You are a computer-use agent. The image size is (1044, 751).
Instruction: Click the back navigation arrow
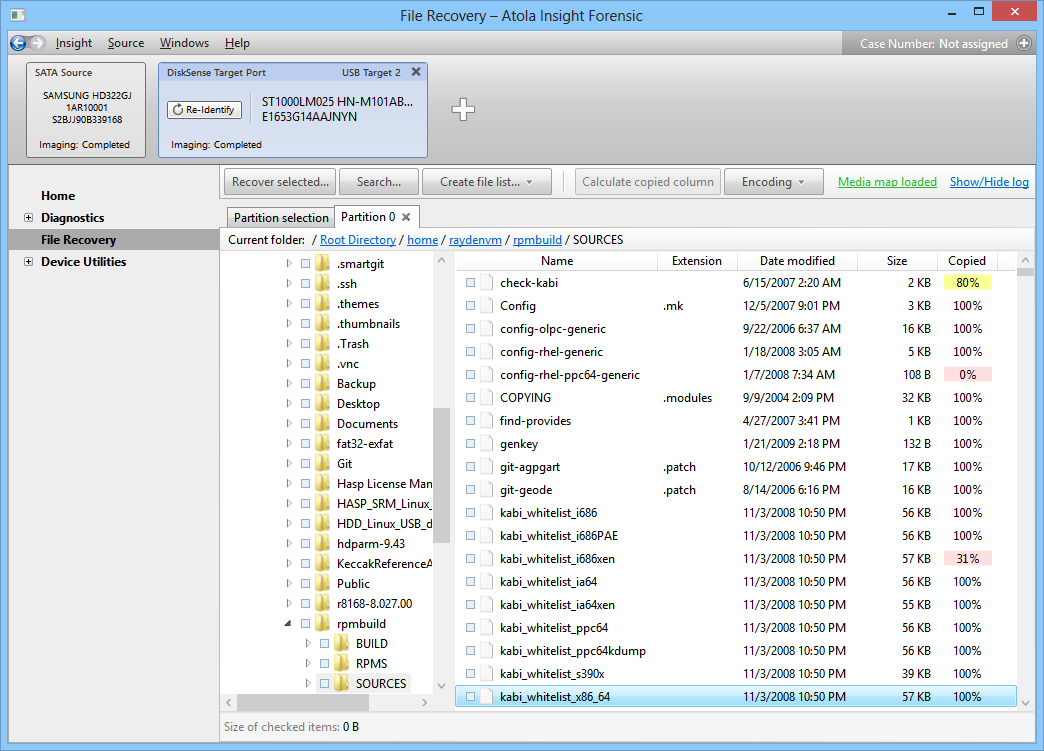[16, 43]
